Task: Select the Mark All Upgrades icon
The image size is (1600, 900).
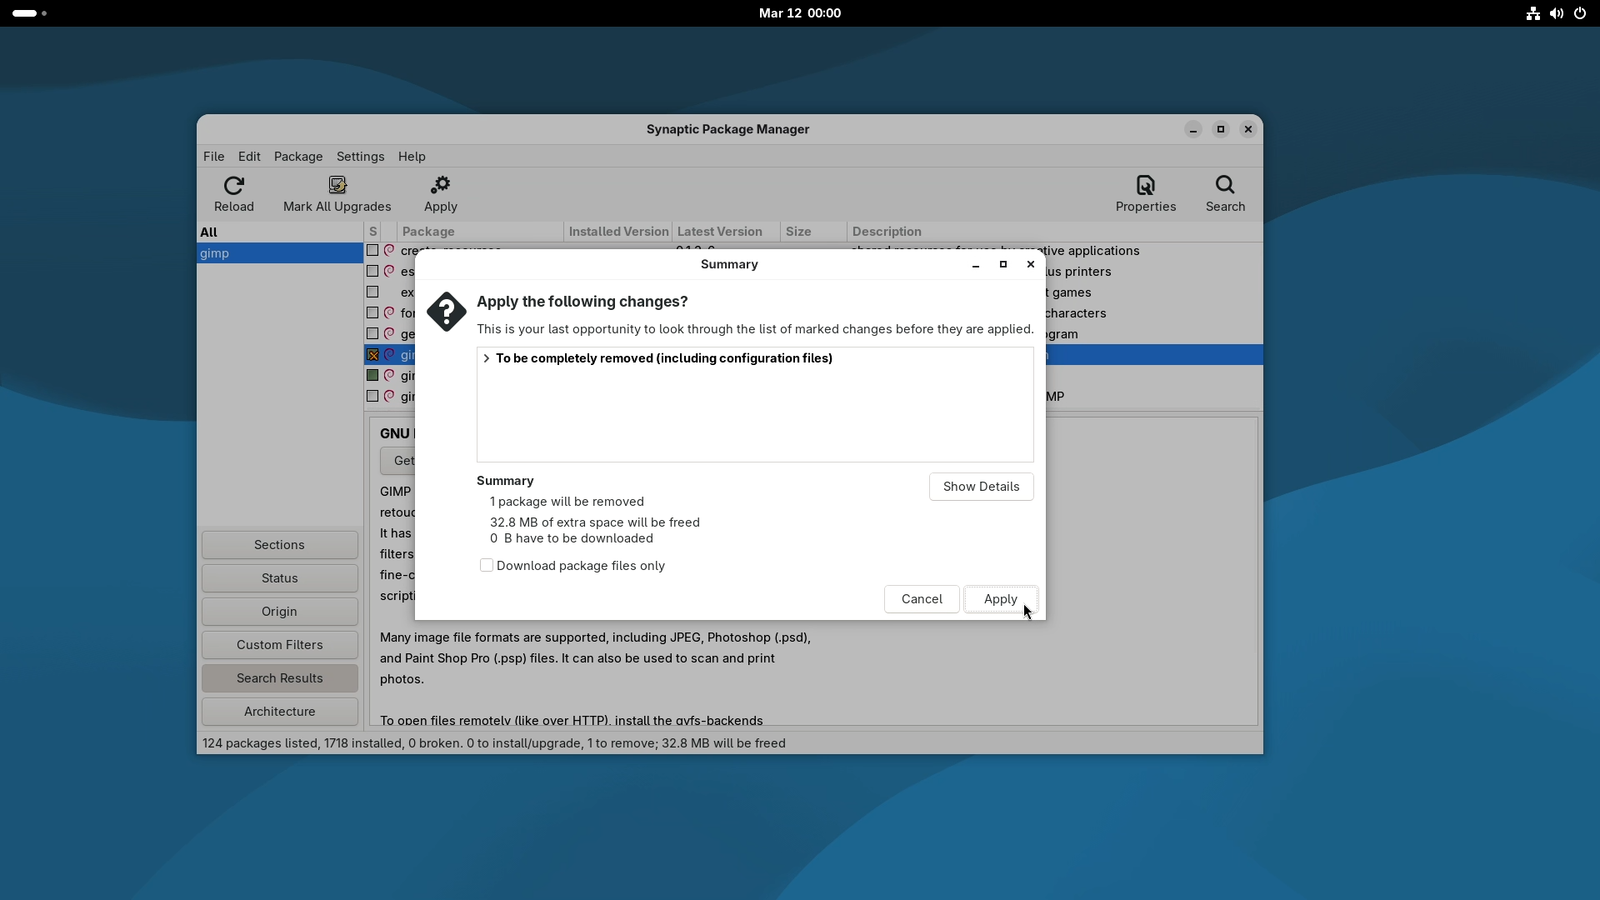Action: tap(337, 186)
